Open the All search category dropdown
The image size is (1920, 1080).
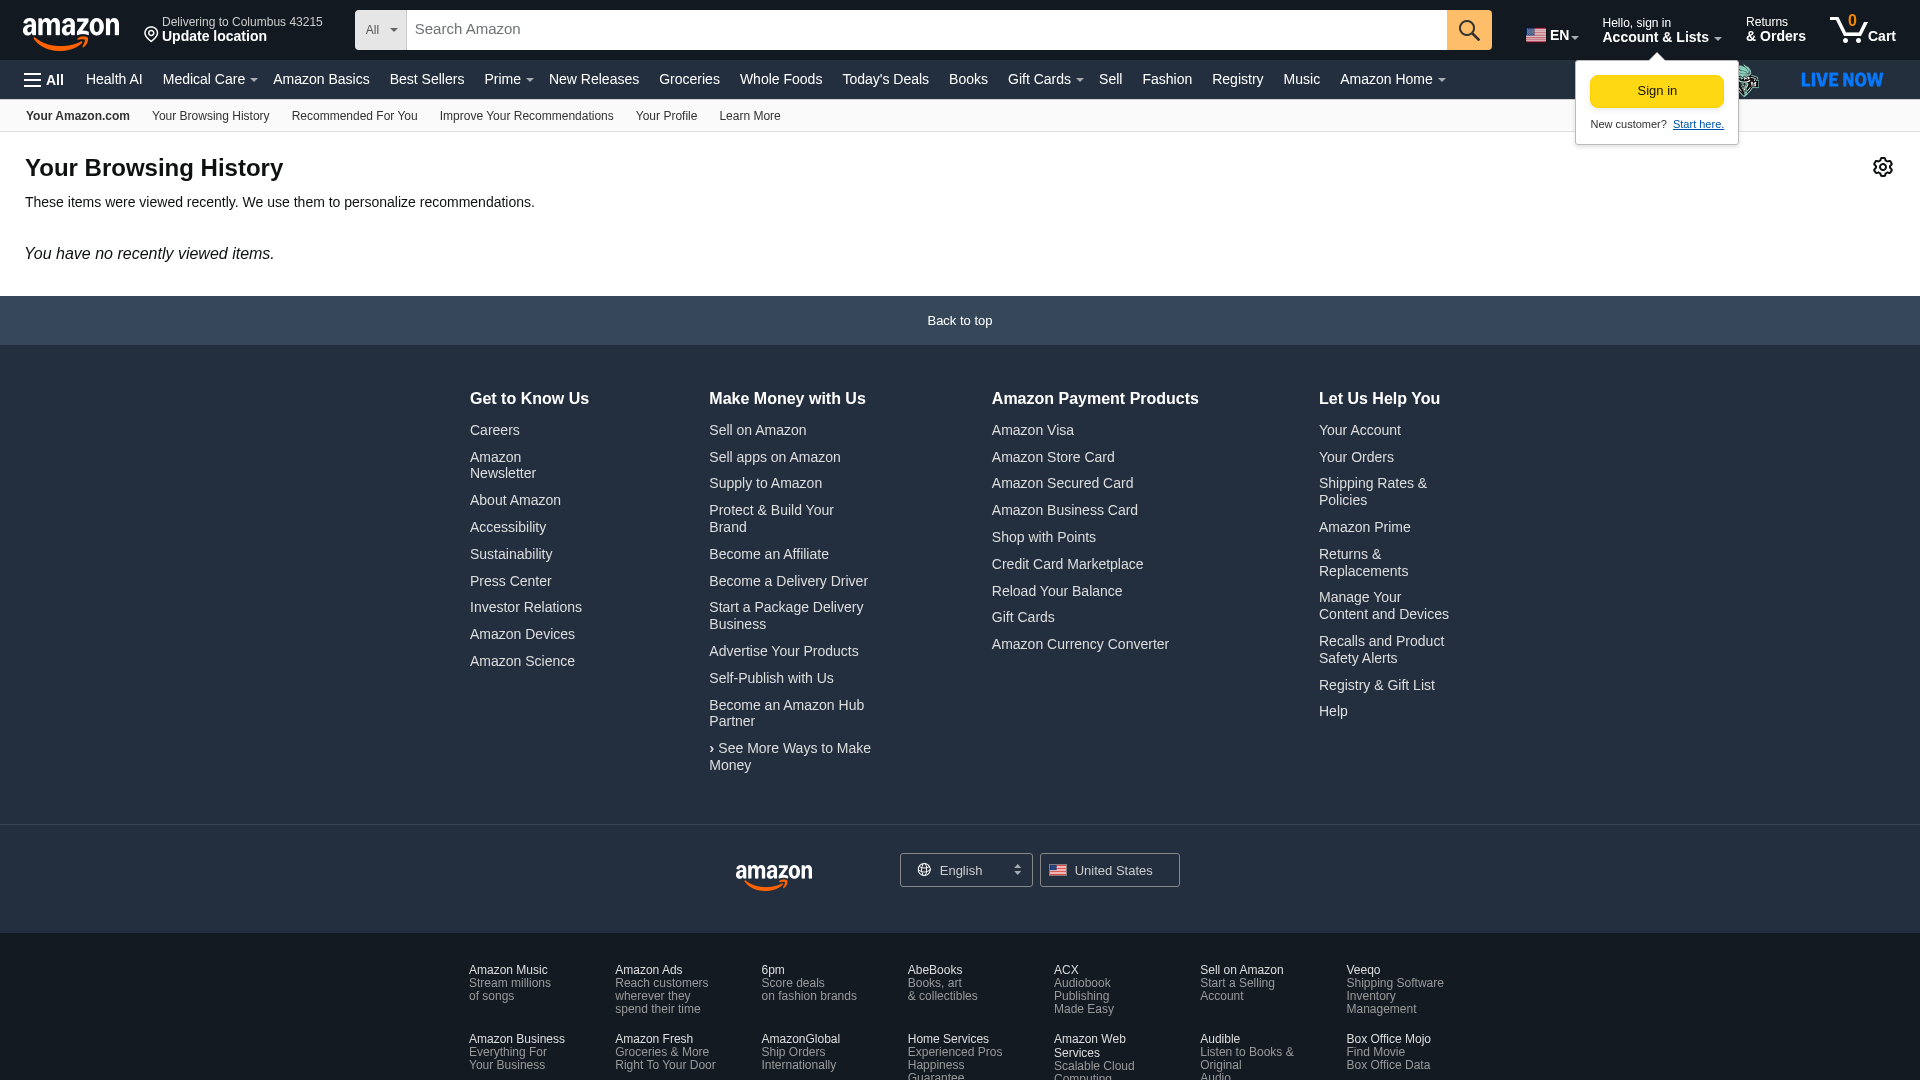click(x=381, y=30)
